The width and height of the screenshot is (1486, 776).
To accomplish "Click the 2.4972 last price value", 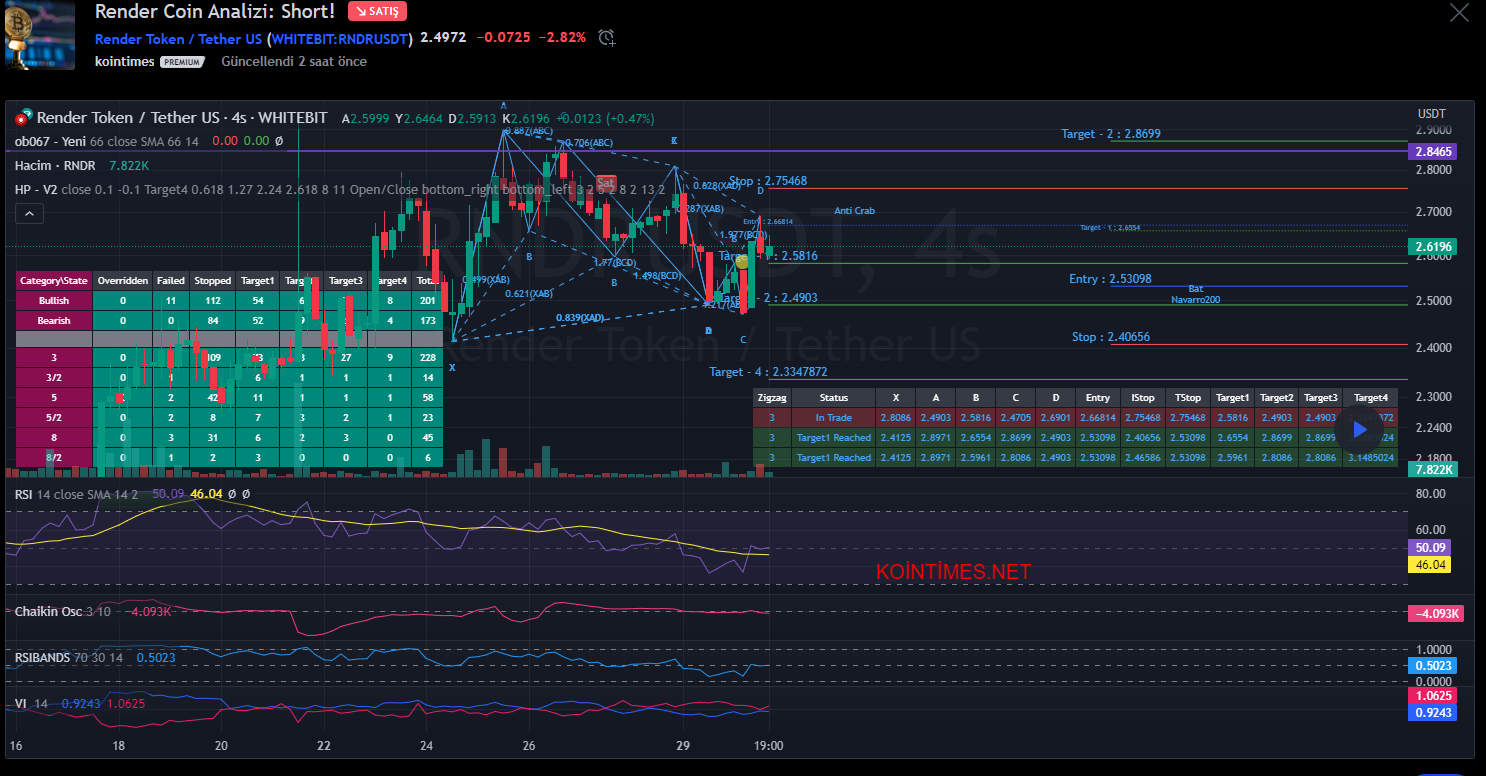I will (443, 37).
